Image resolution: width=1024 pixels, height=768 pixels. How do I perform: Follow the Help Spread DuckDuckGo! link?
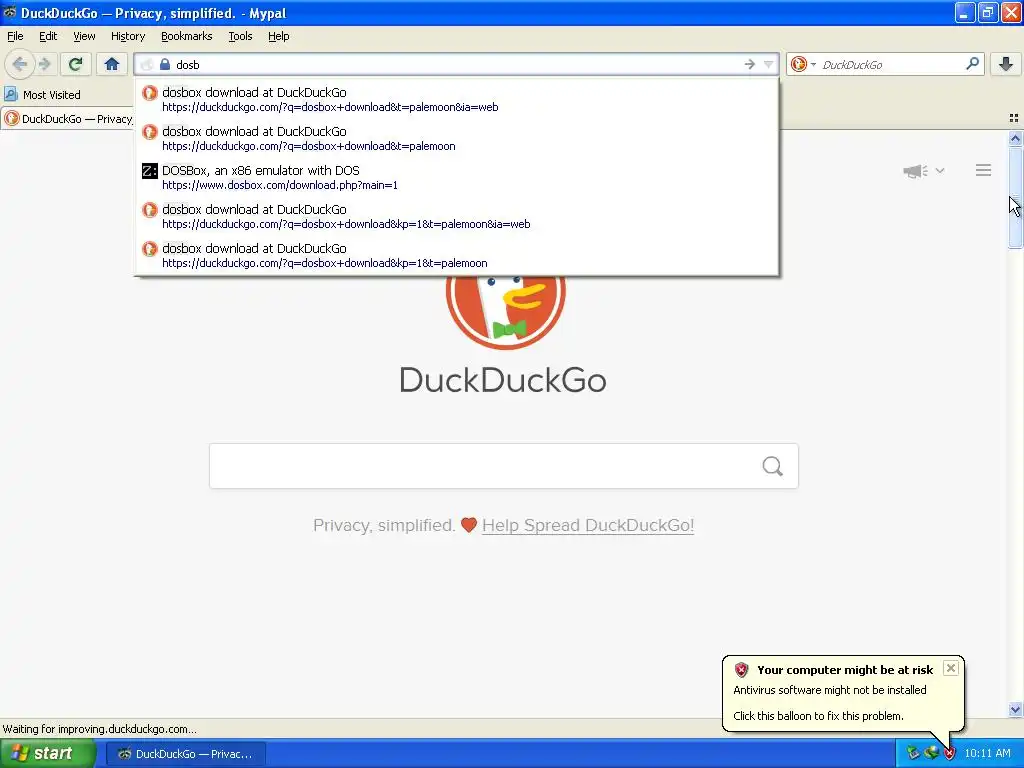click(588, 525)
